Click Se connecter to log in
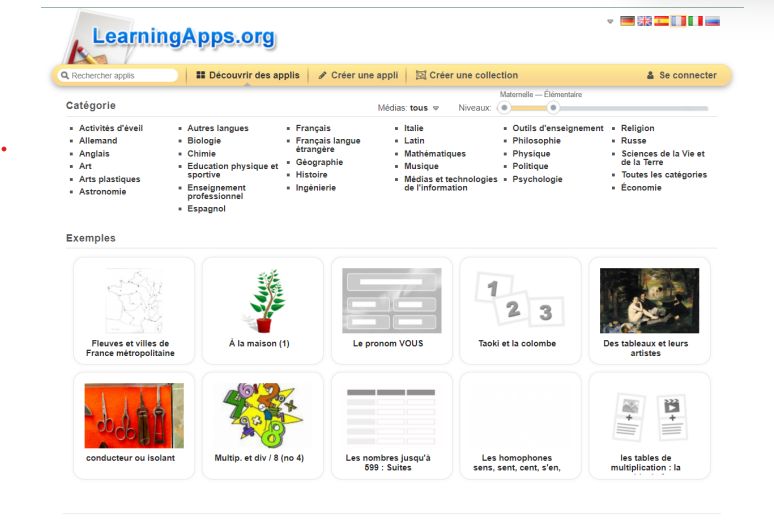The height and width of the screenshot is (520, 774). 682,75
